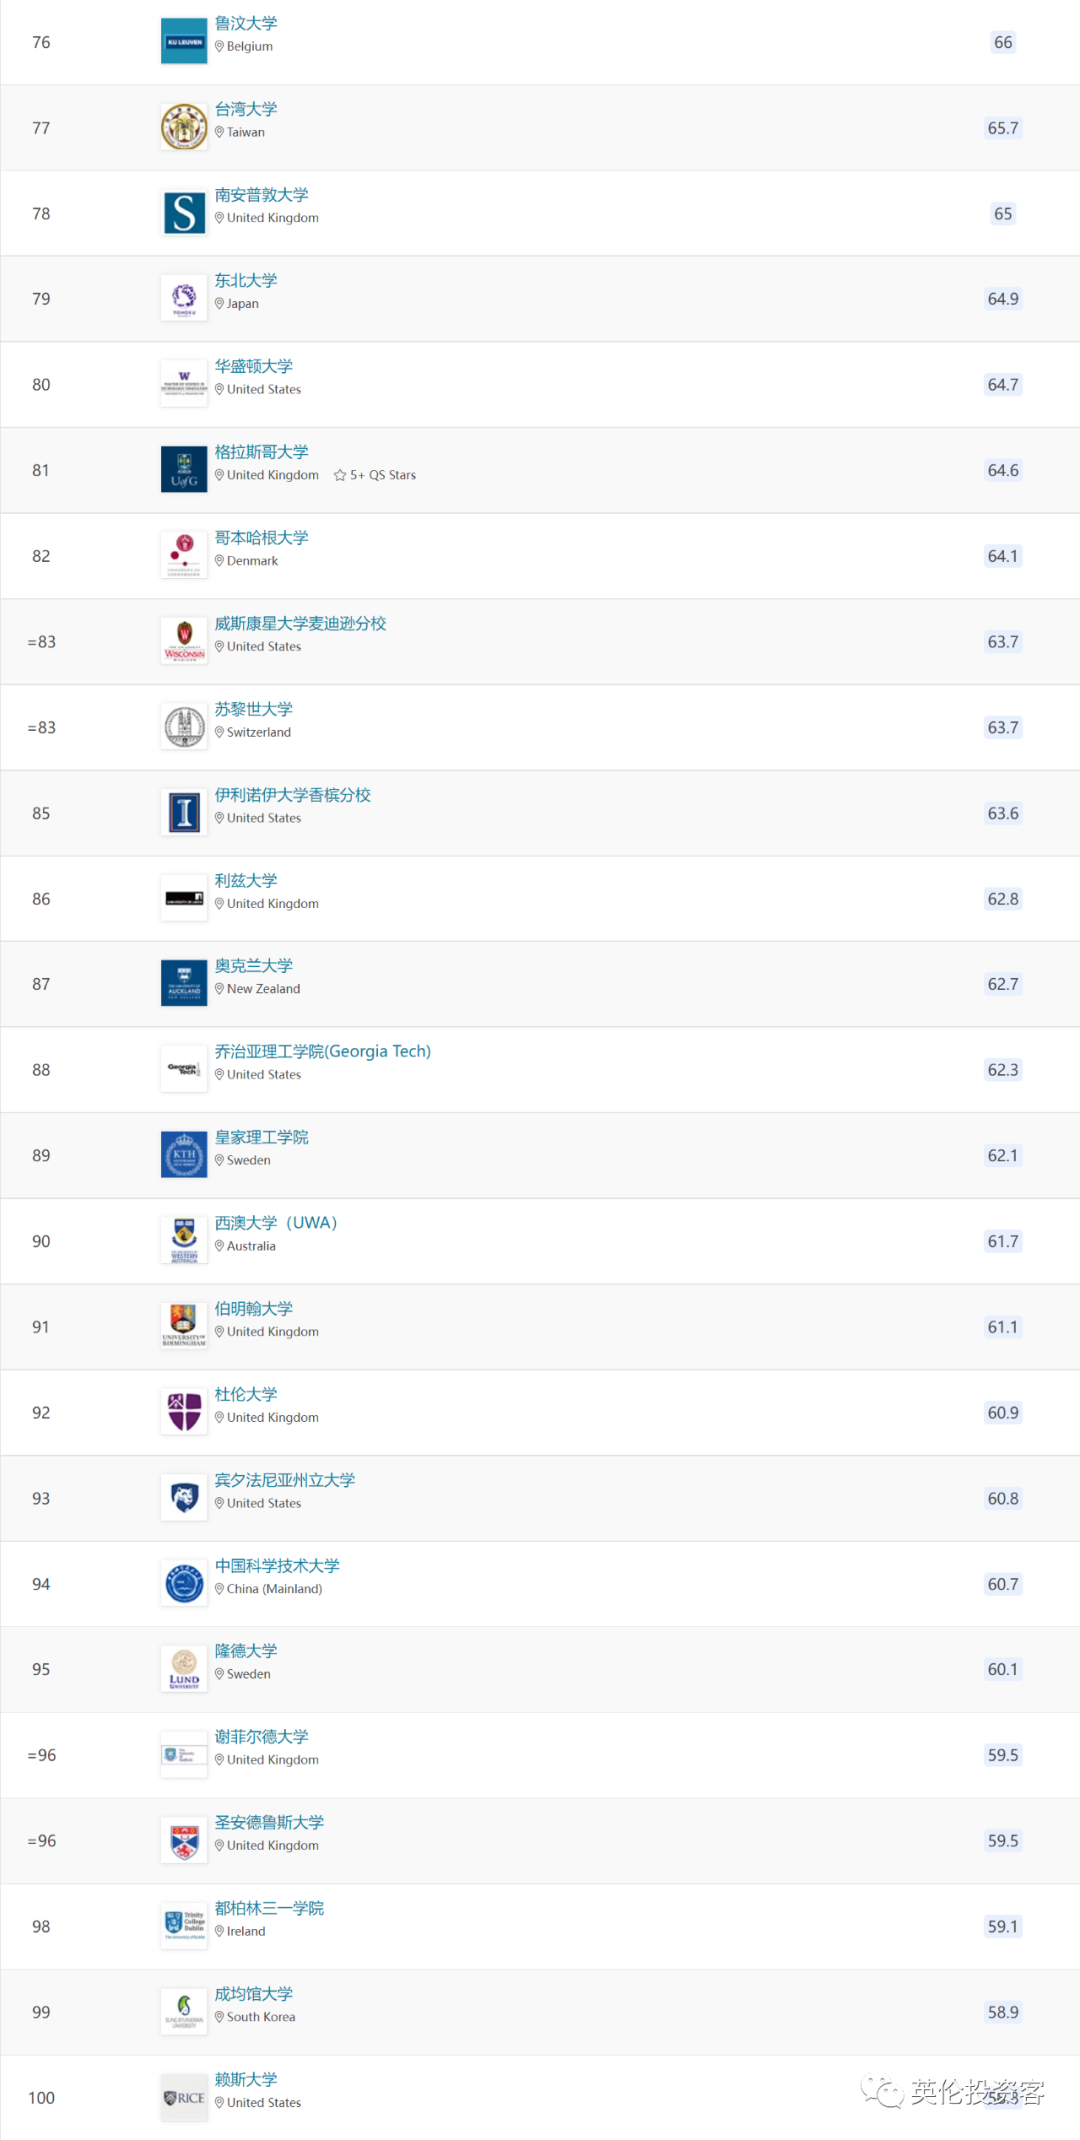Open the 台湾大学 university link
Screen dimensions: 1080x2140
click(x=246, y=109)
